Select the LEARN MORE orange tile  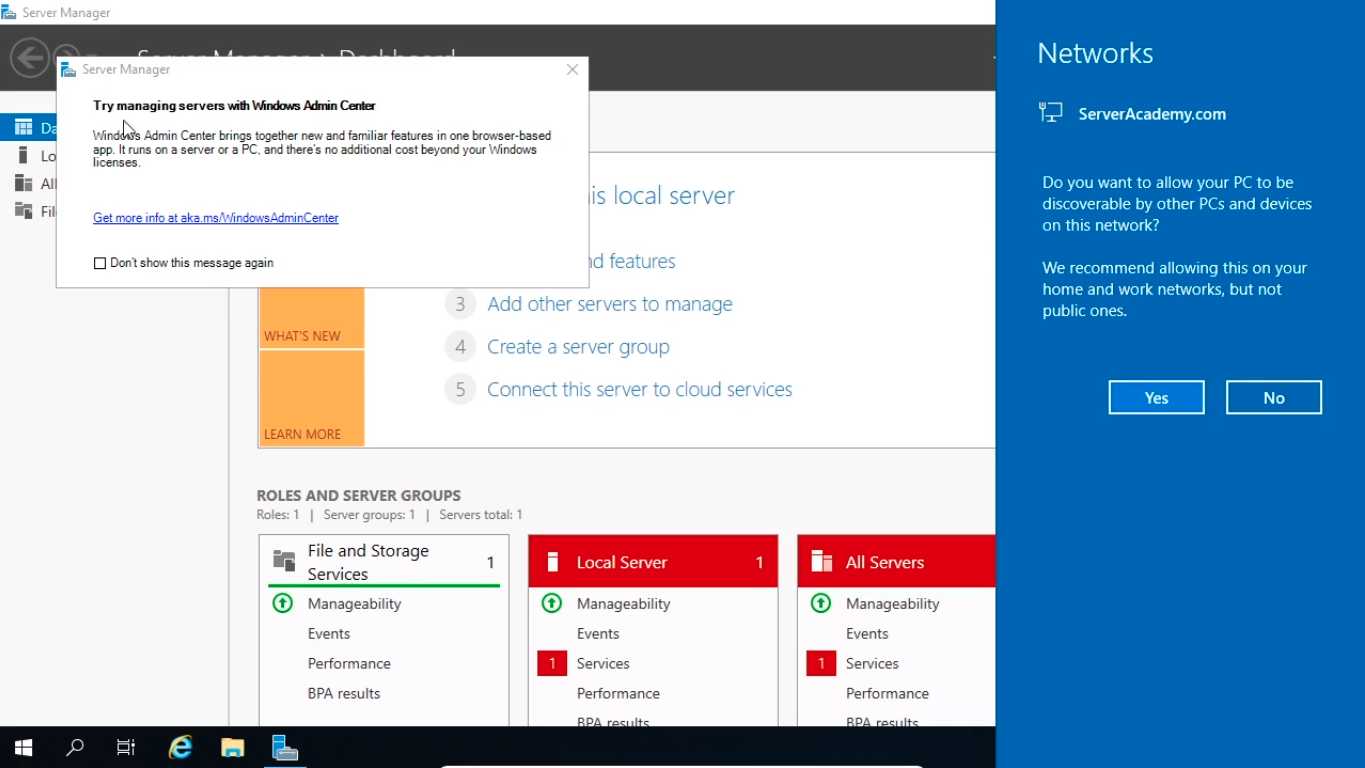point(311,400)
